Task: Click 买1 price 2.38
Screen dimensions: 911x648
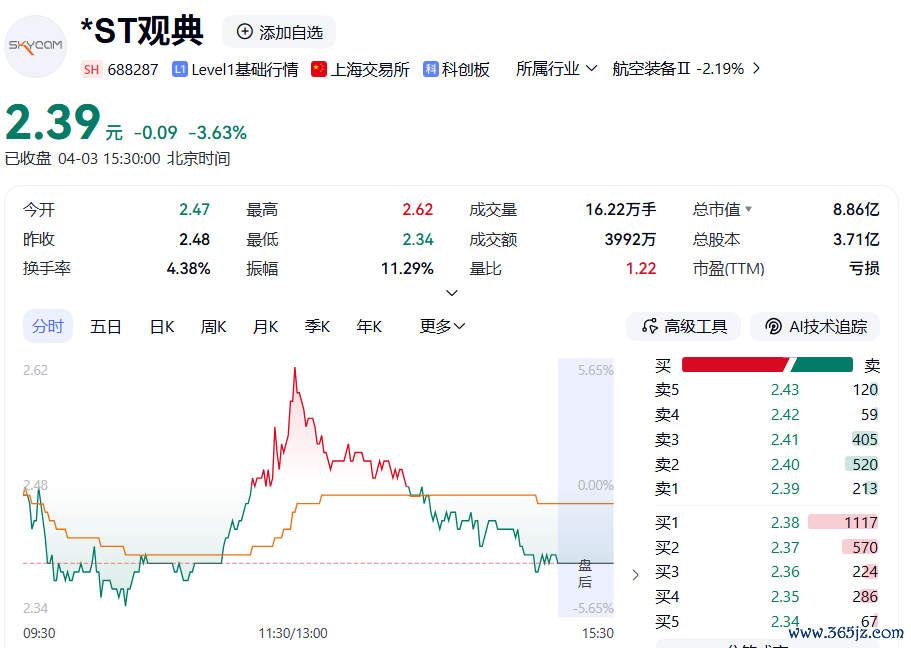Action: [785, 522]
